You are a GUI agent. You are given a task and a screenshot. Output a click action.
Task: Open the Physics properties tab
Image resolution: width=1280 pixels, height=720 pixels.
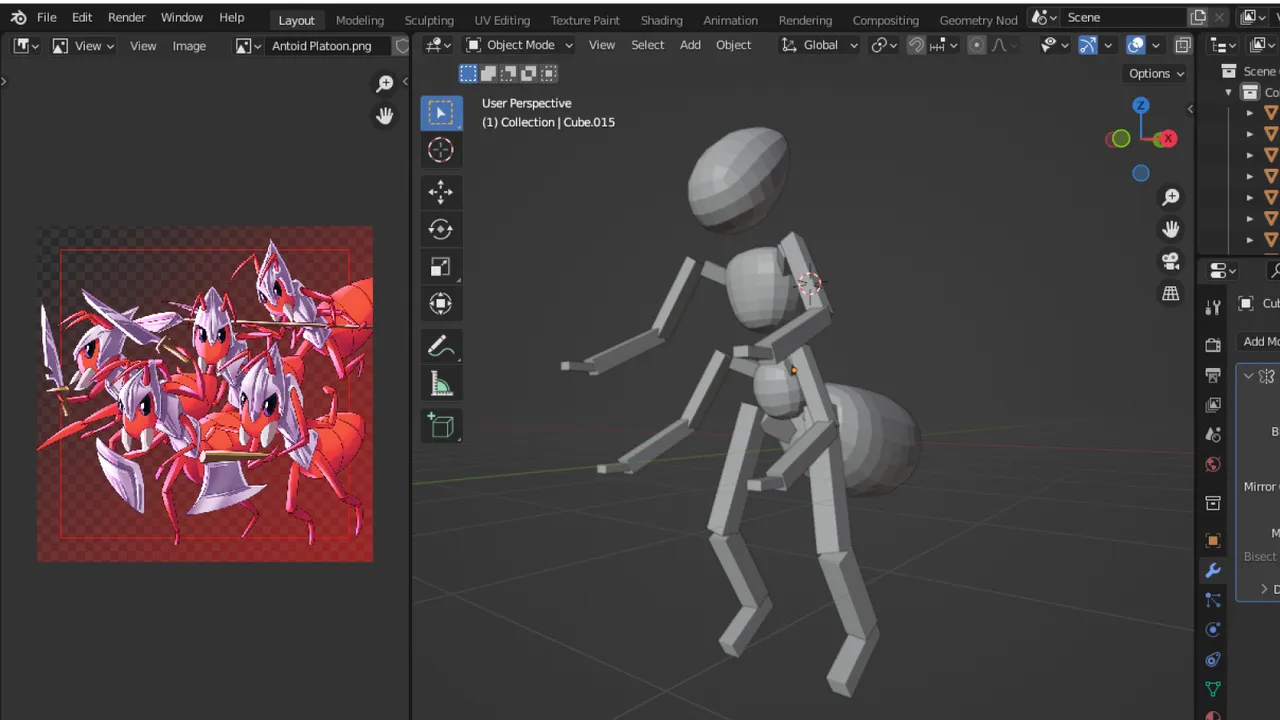click(1213, 630)
